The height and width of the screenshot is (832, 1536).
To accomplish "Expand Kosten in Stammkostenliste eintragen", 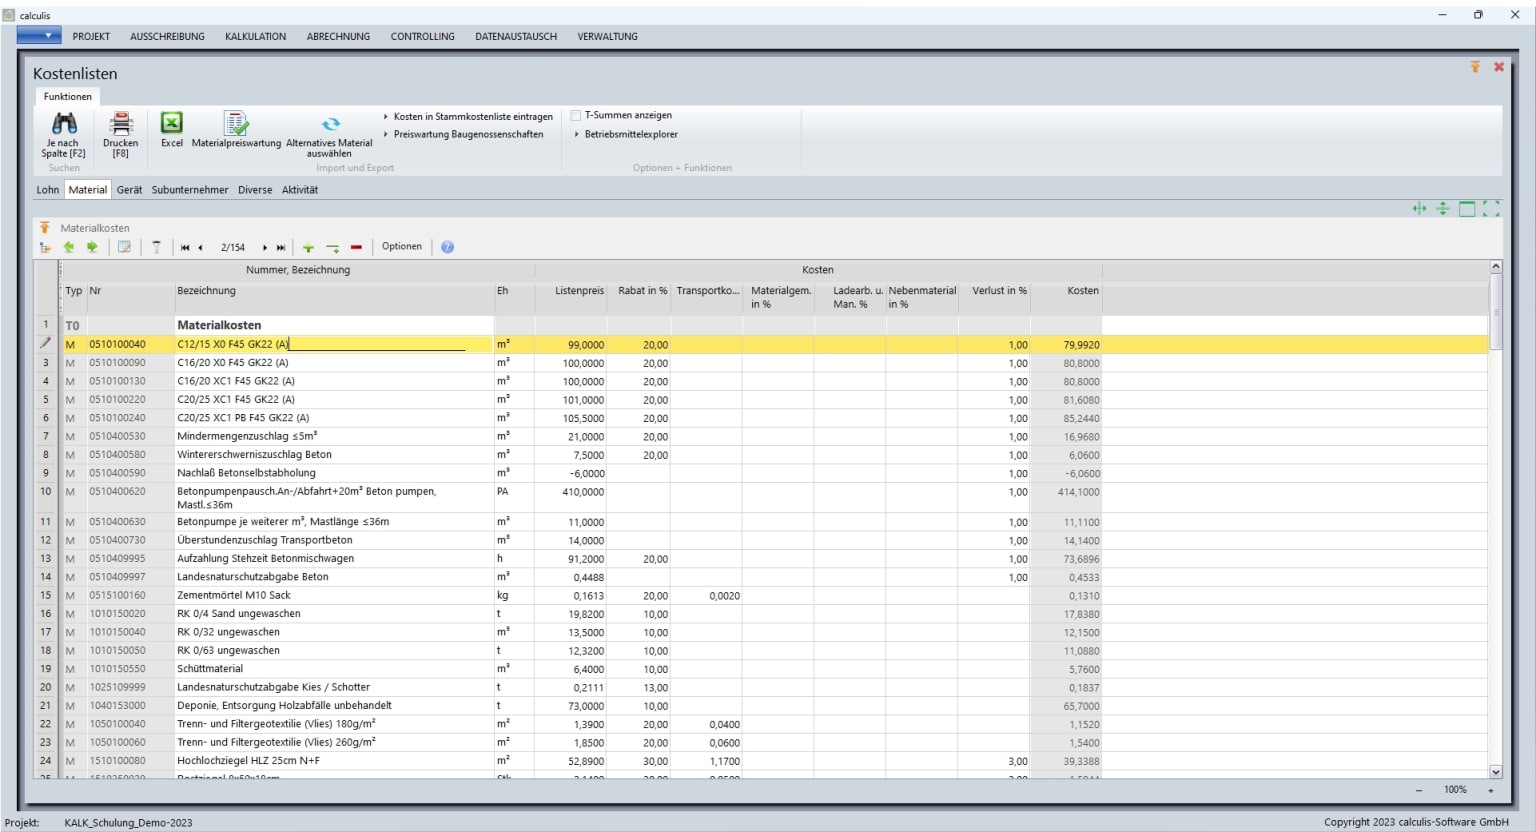I will [x=472, y=117].
